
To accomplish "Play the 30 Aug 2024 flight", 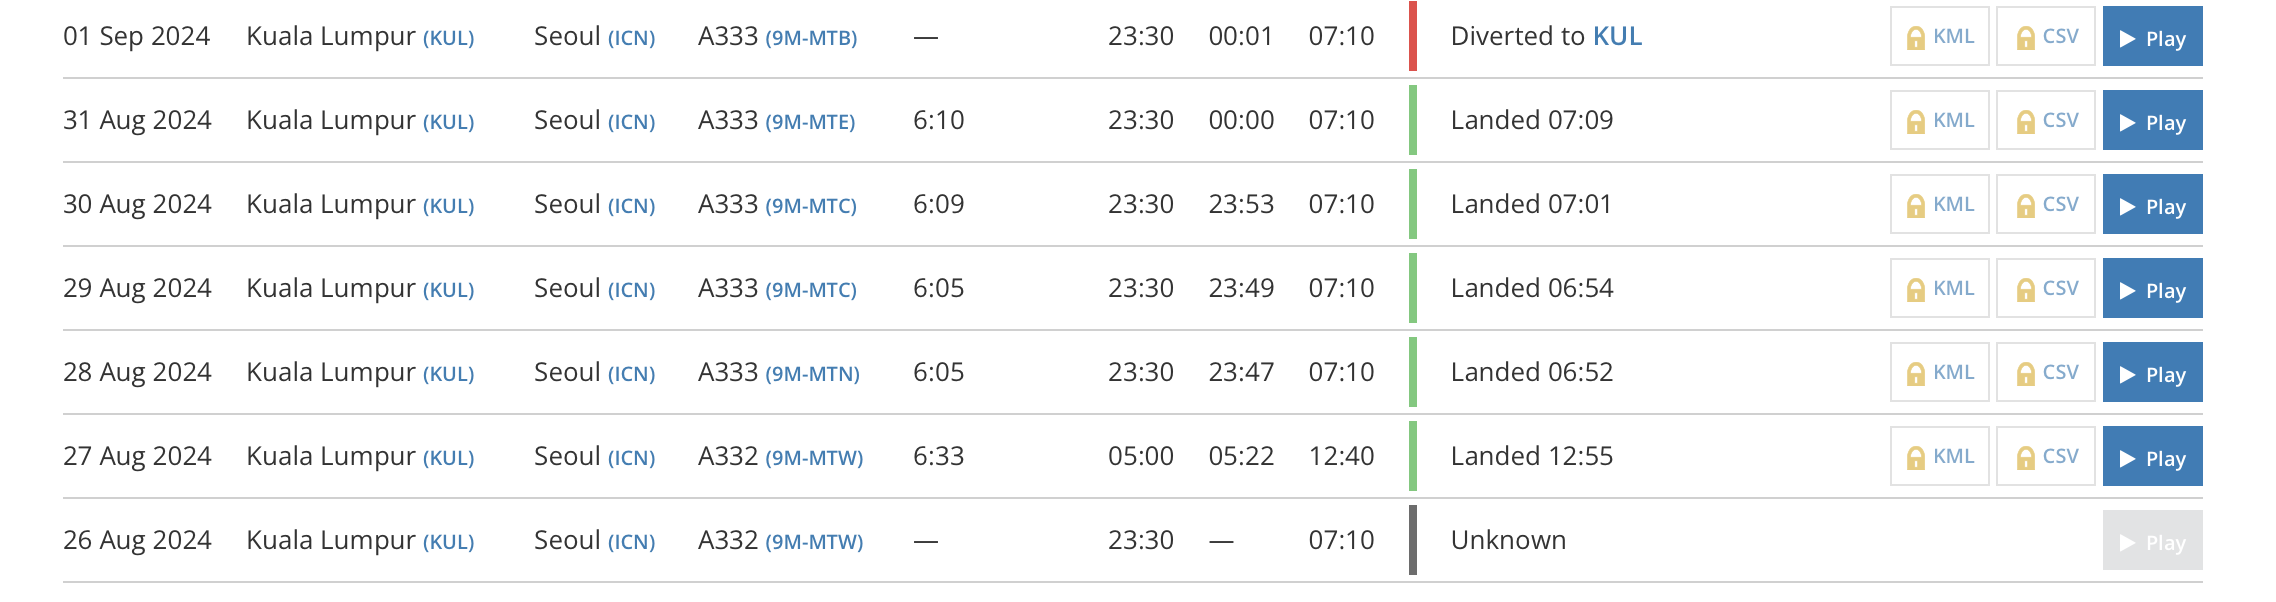I will [x=2152, y=205].
